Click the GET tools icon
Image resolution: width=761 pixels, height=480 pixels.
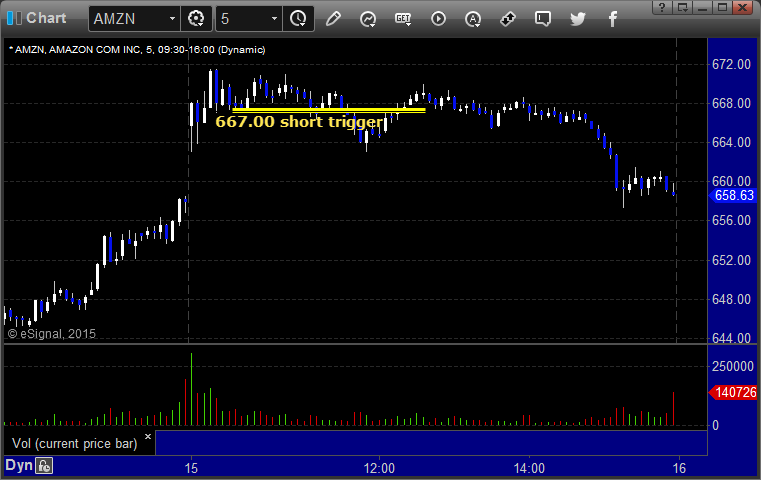tap(403, 19)
